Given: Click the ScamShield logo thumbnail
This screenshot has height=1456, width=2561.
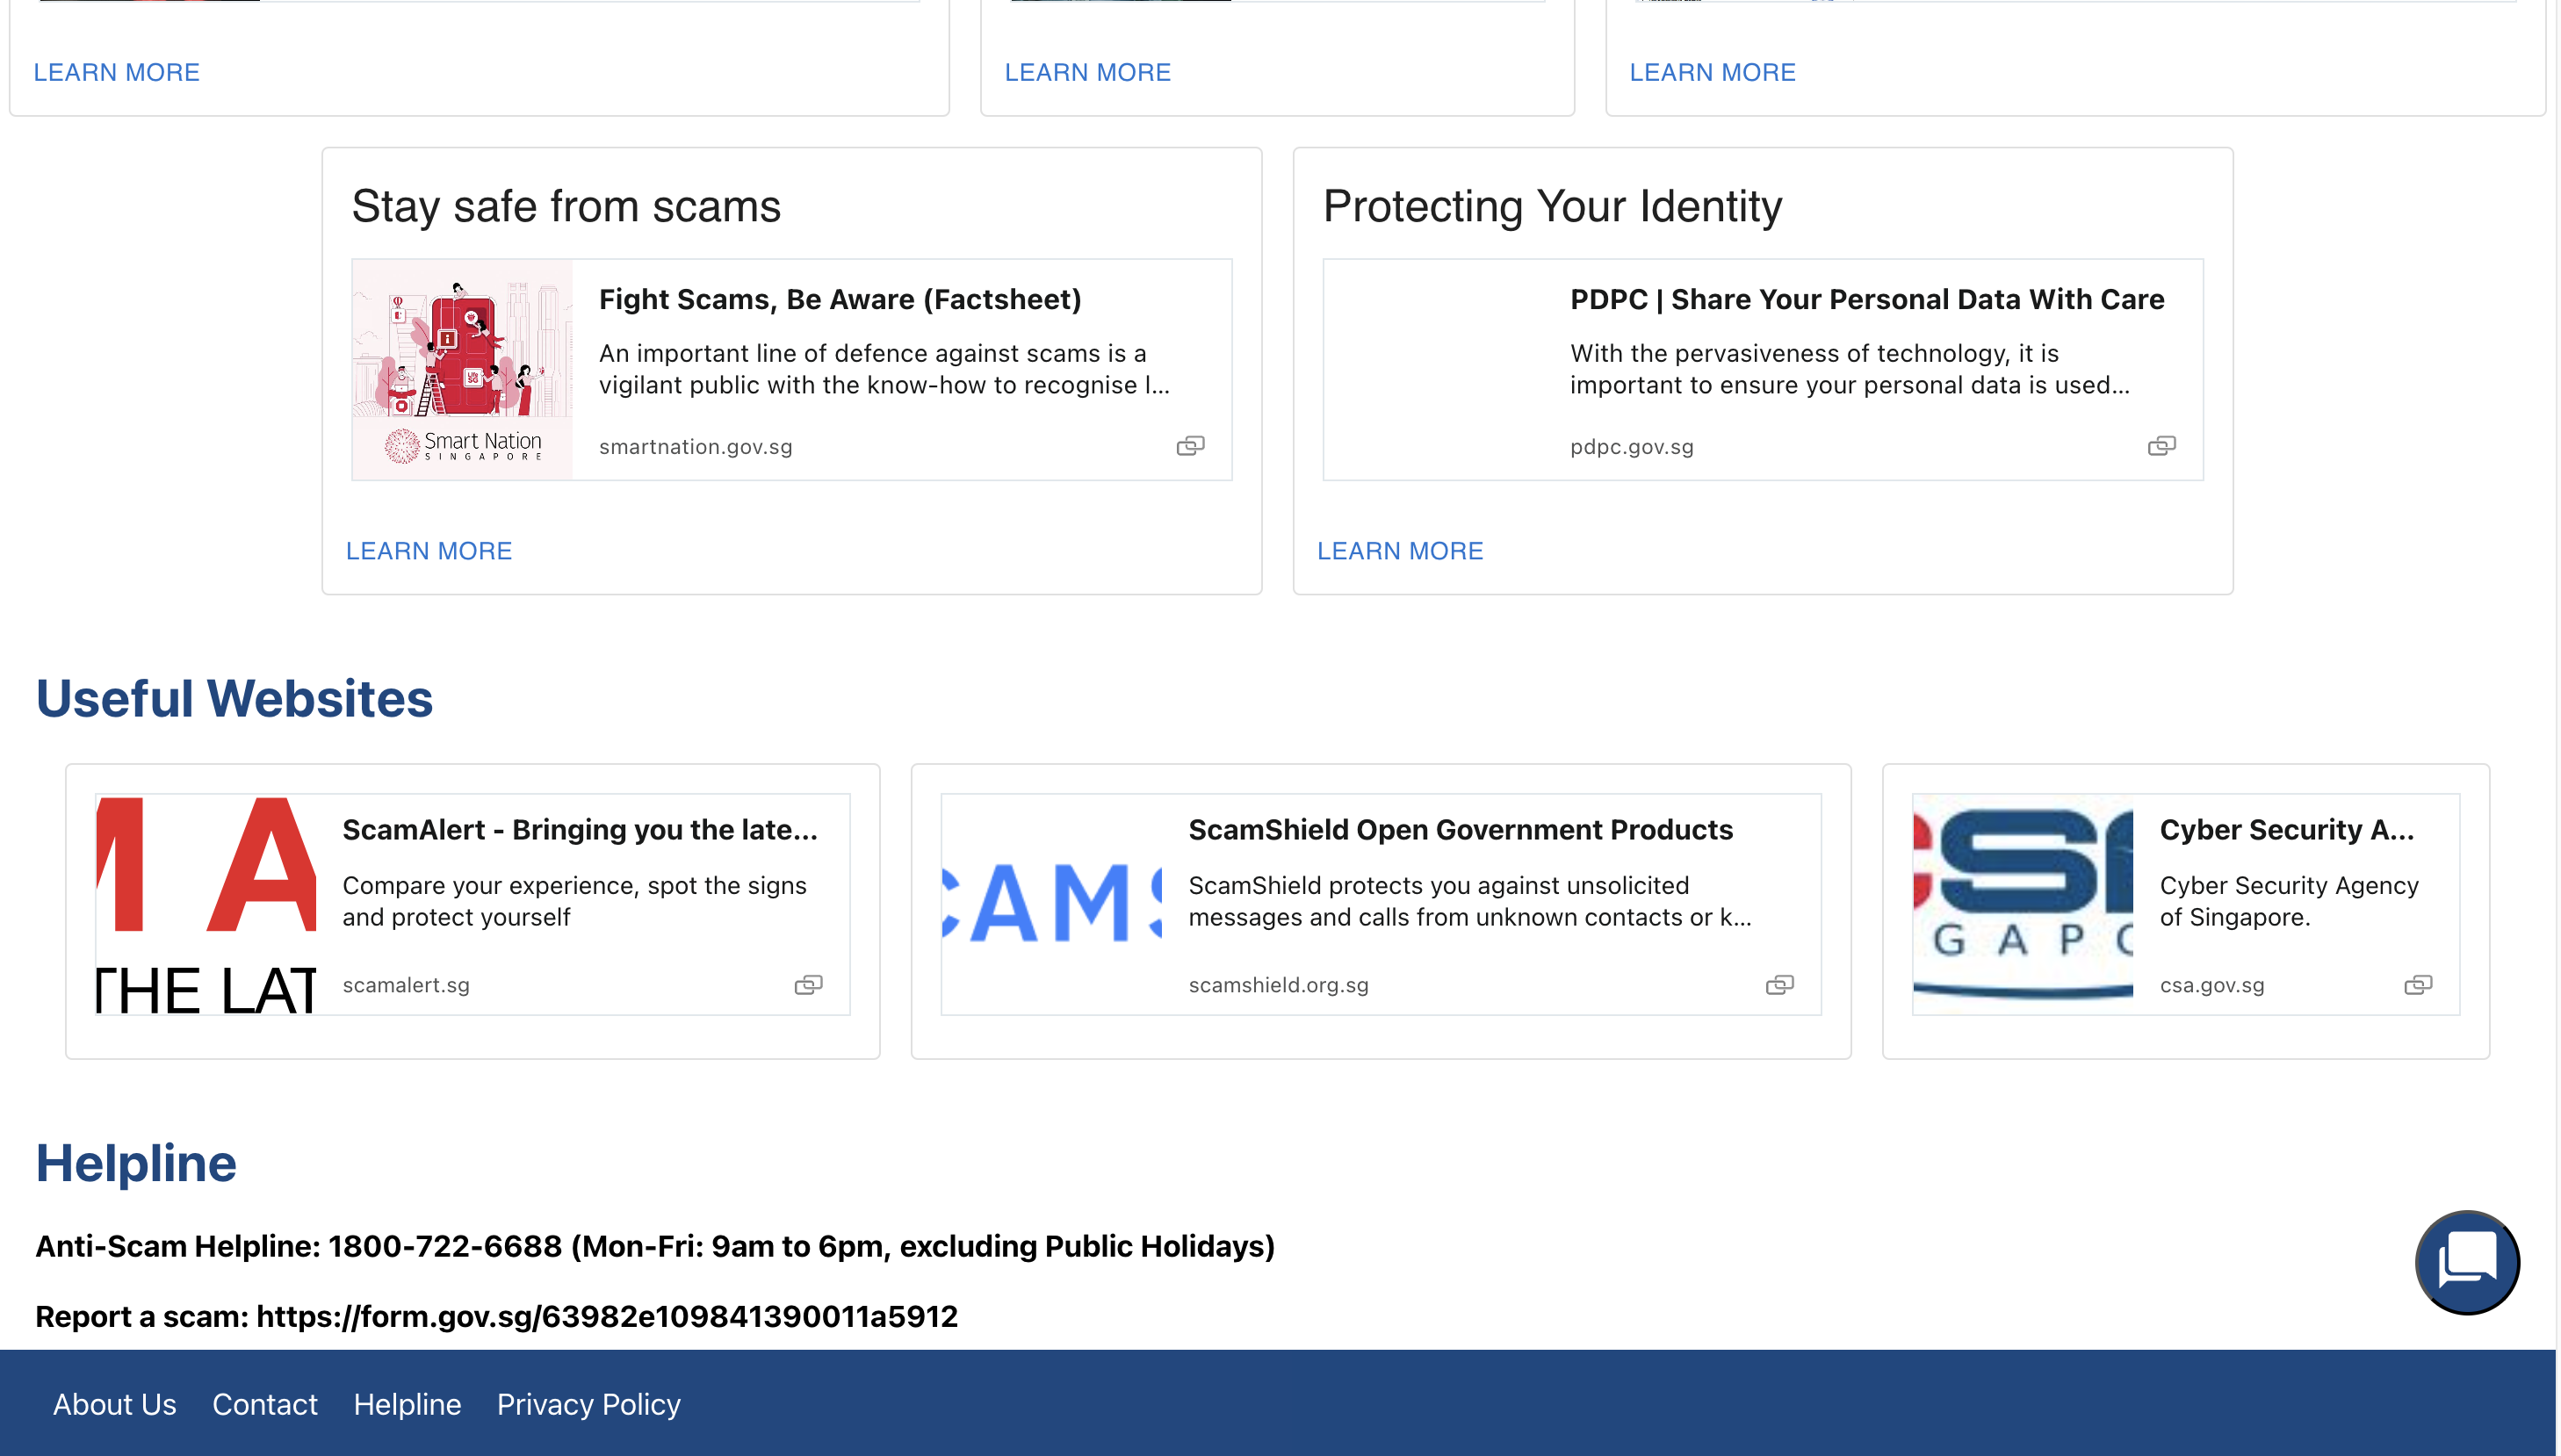Looking at the screenshot, I should (1051, 904).
